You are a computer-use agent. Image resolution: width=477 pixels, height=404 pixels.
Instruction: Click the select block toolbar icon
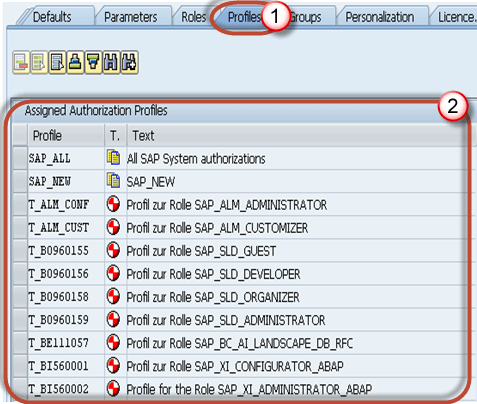[x=57, y=62]
